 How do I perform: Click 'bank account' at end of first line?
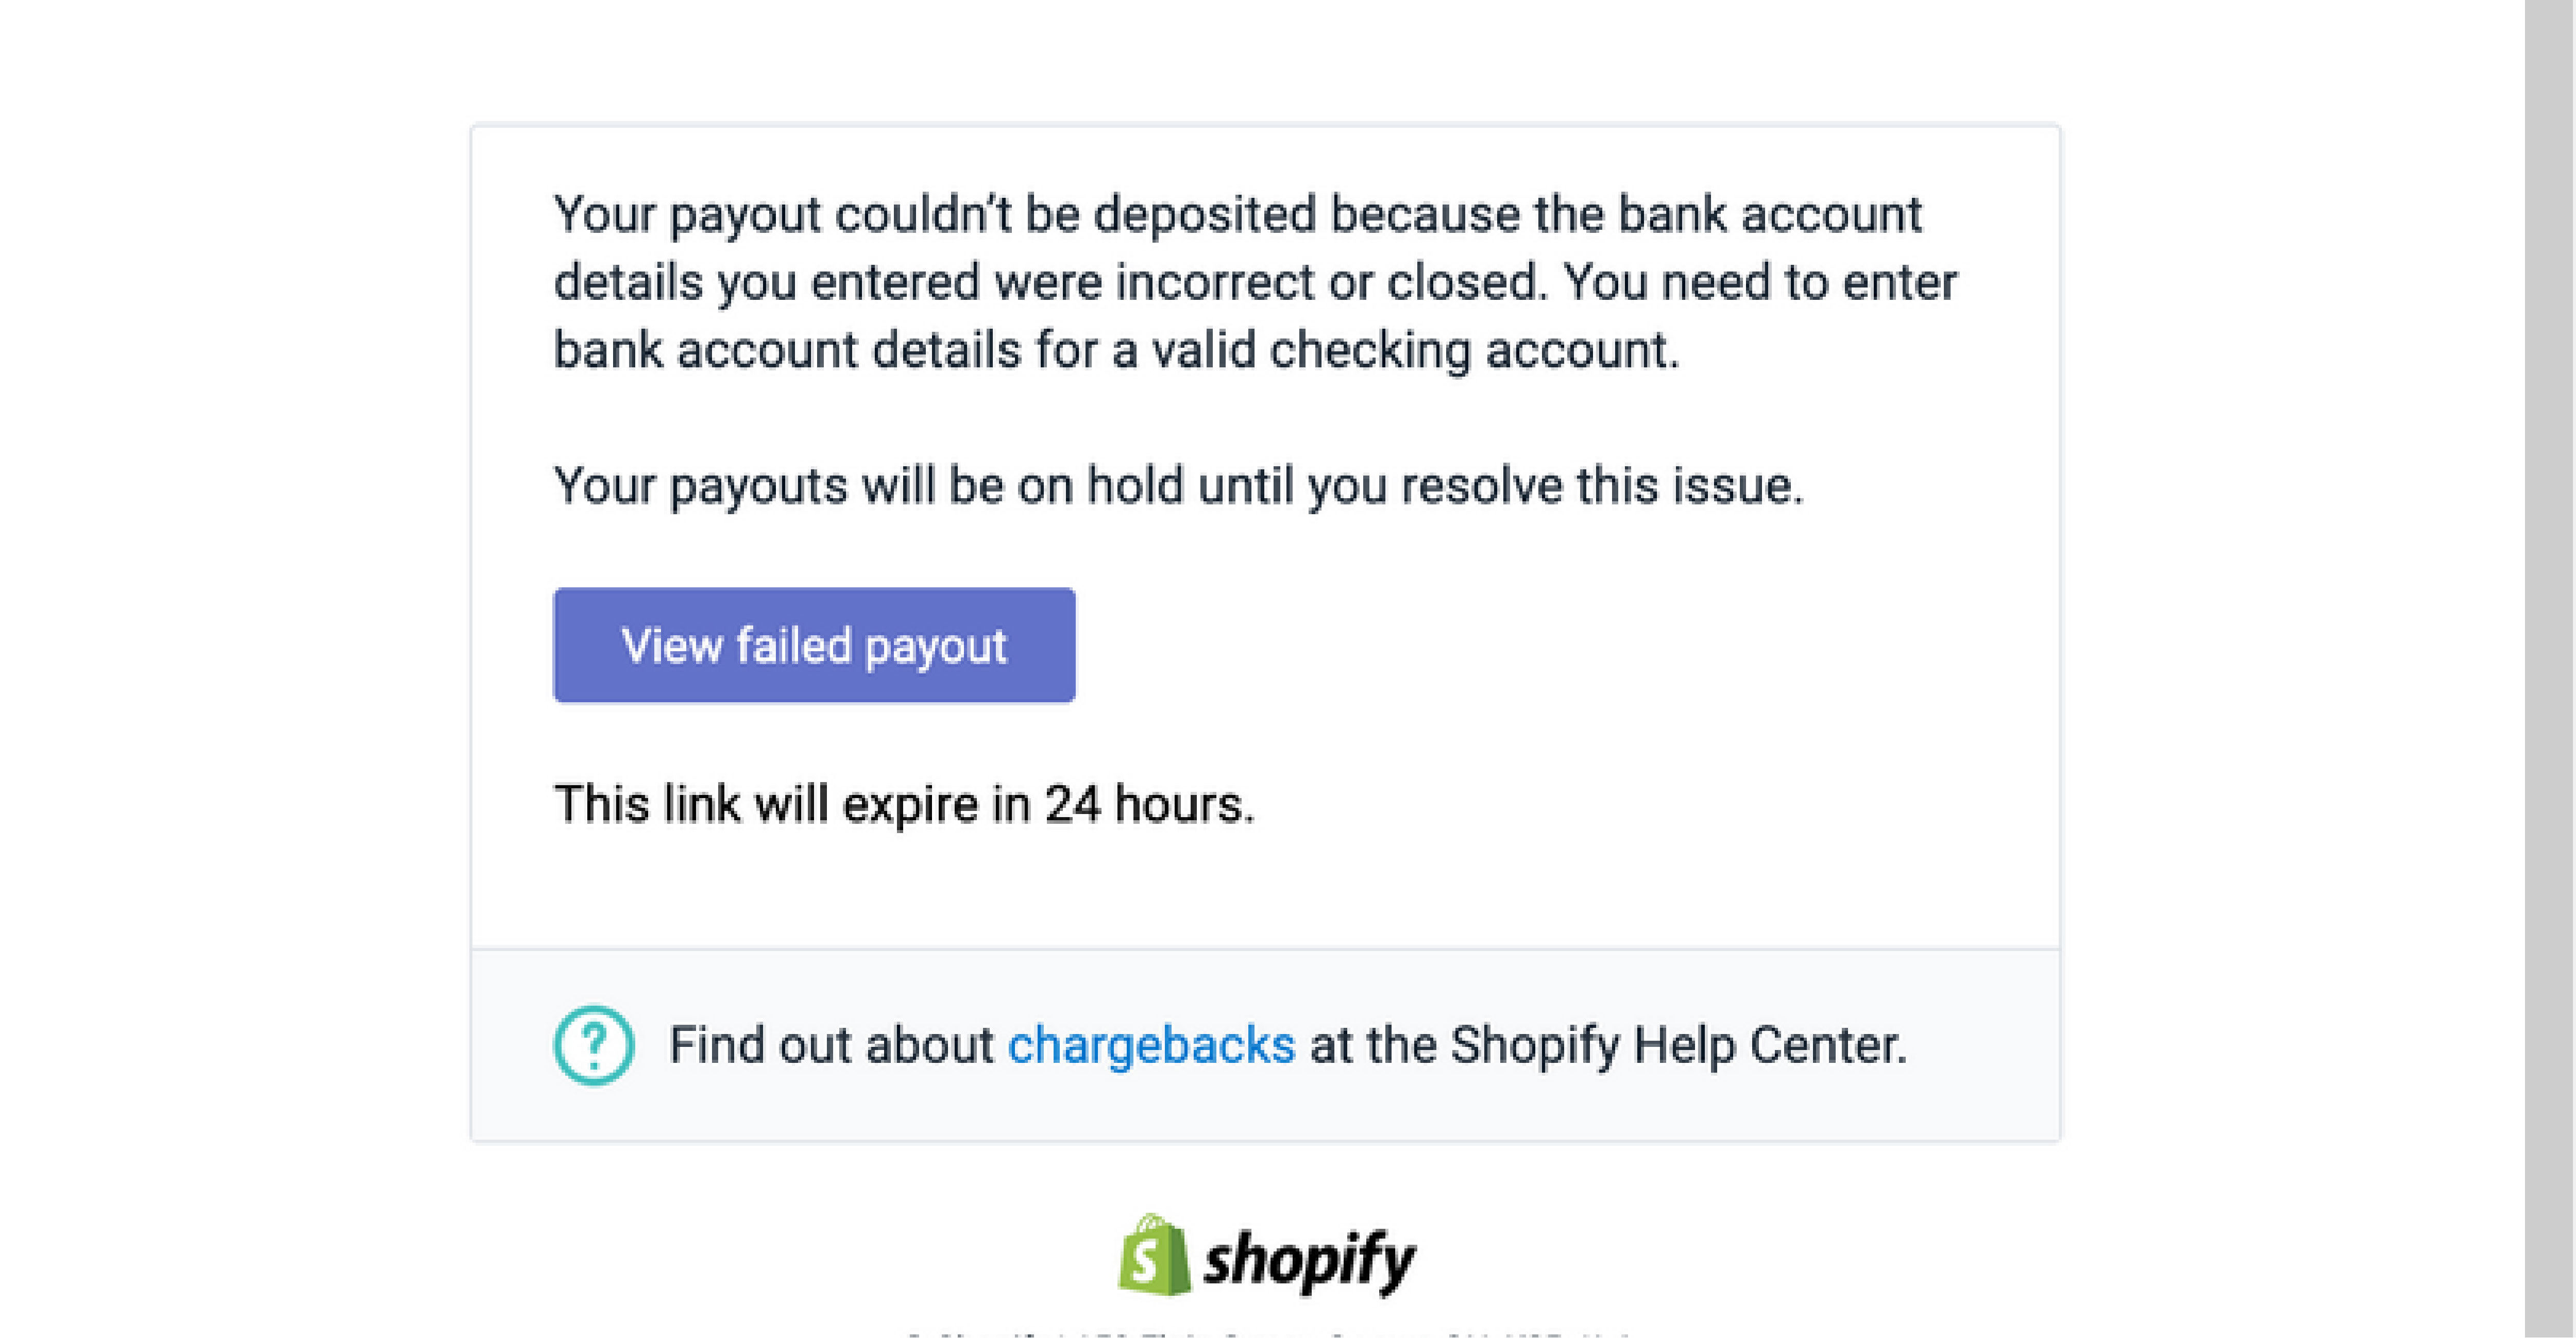coord(1770,214)
